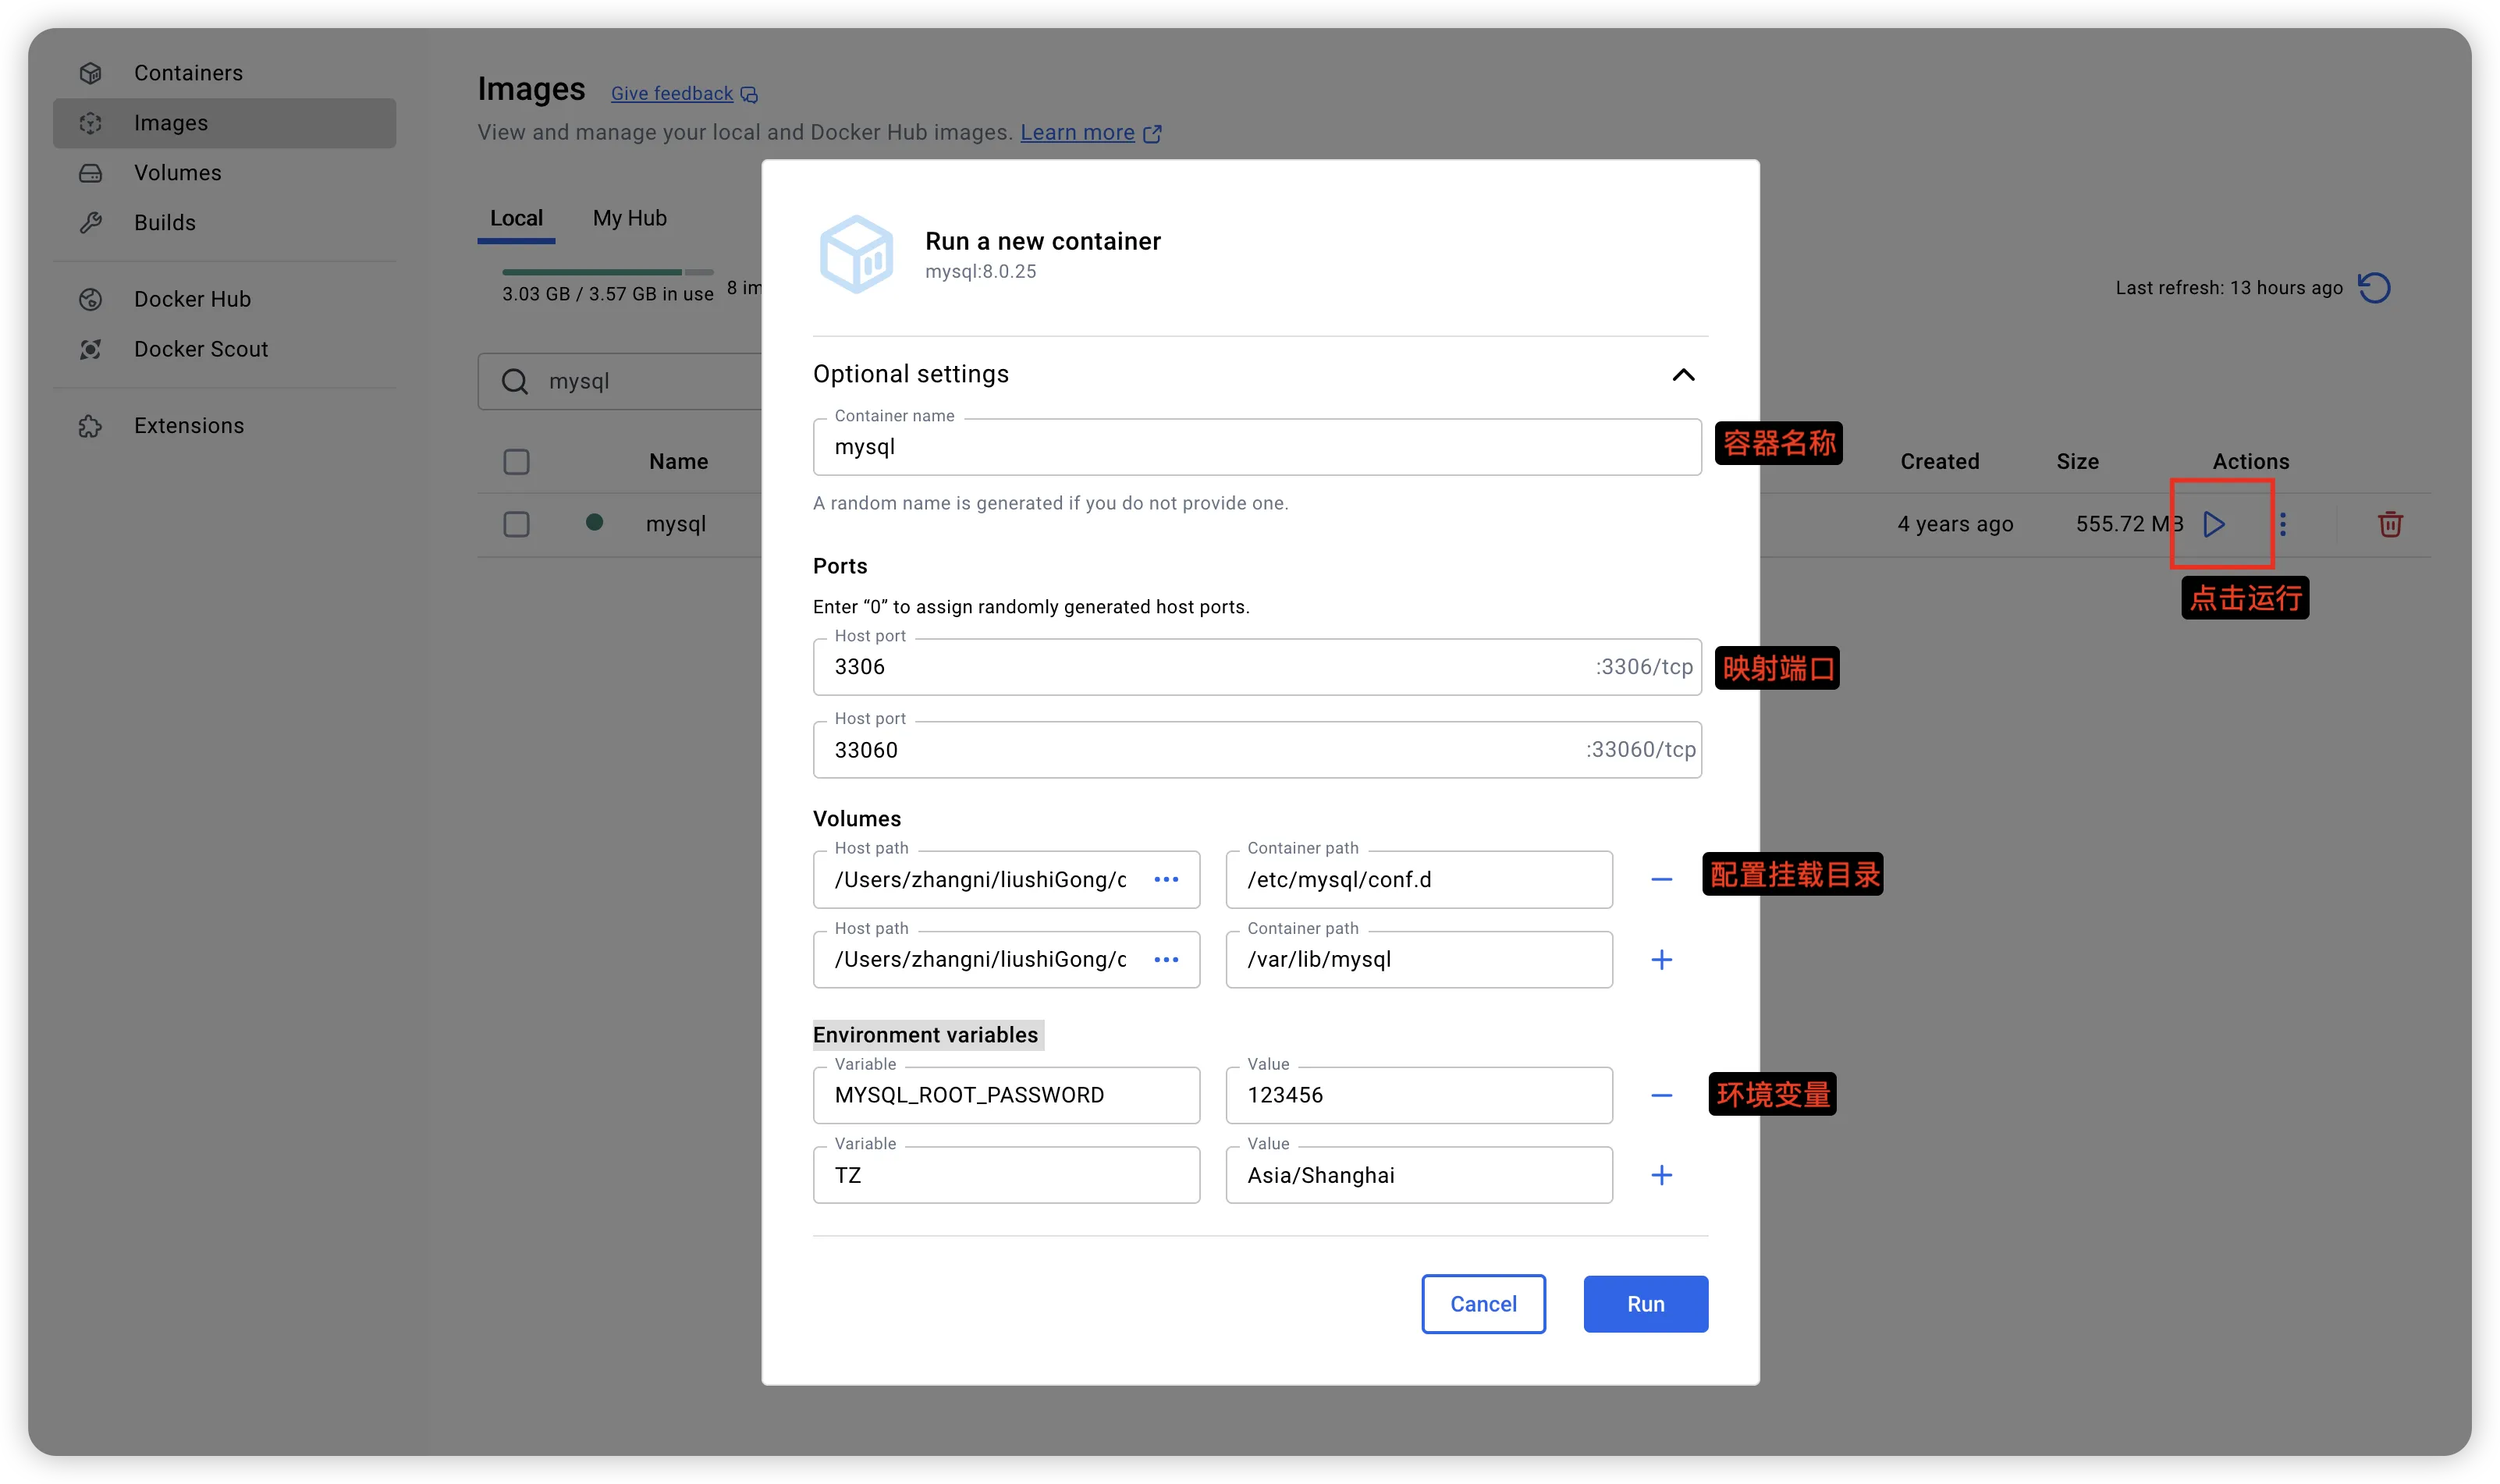
Task: Open Volumes in the sidebar
Action: point(224,173)
